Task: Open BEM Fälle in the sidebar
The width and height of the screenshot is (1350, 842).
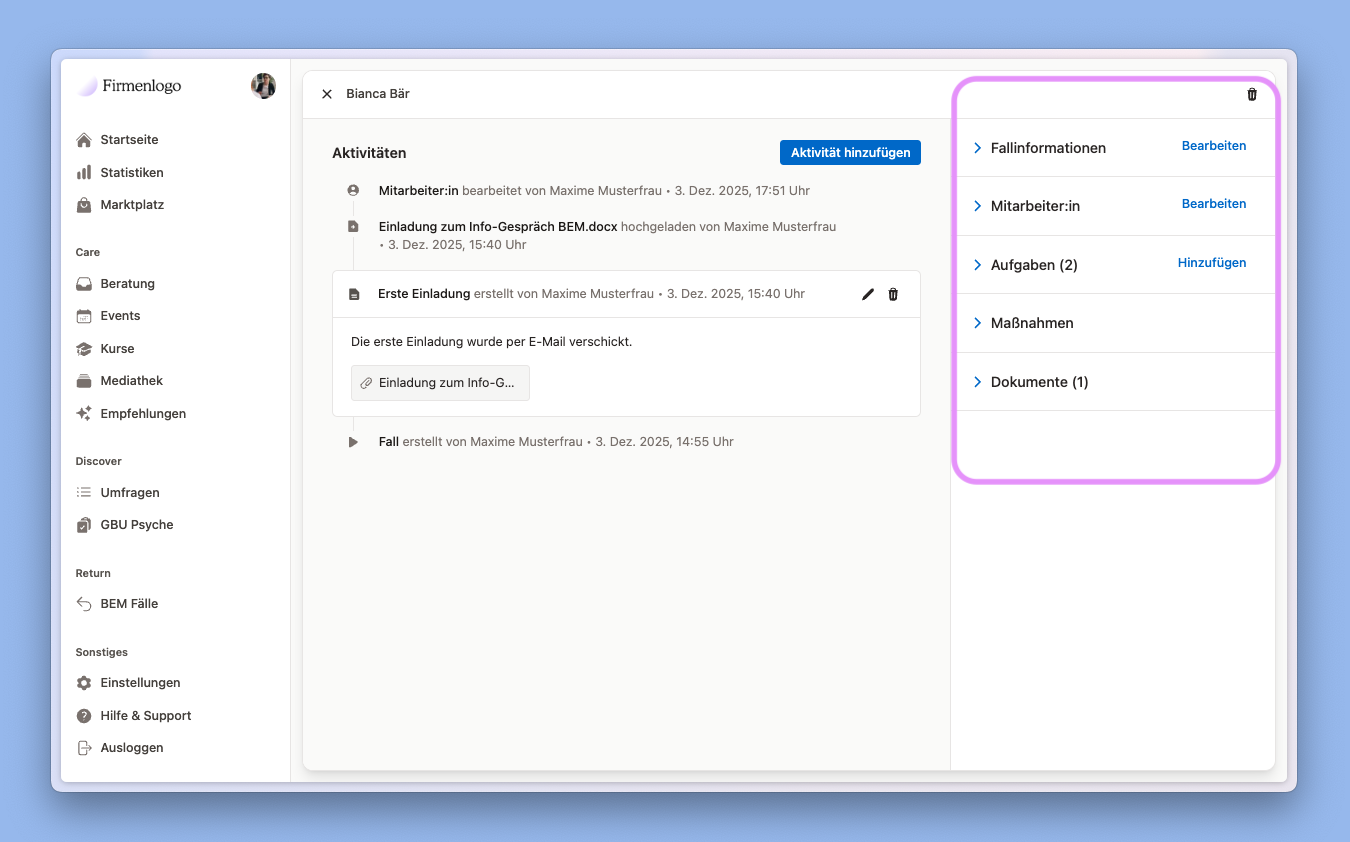Action: coord(129,604)
